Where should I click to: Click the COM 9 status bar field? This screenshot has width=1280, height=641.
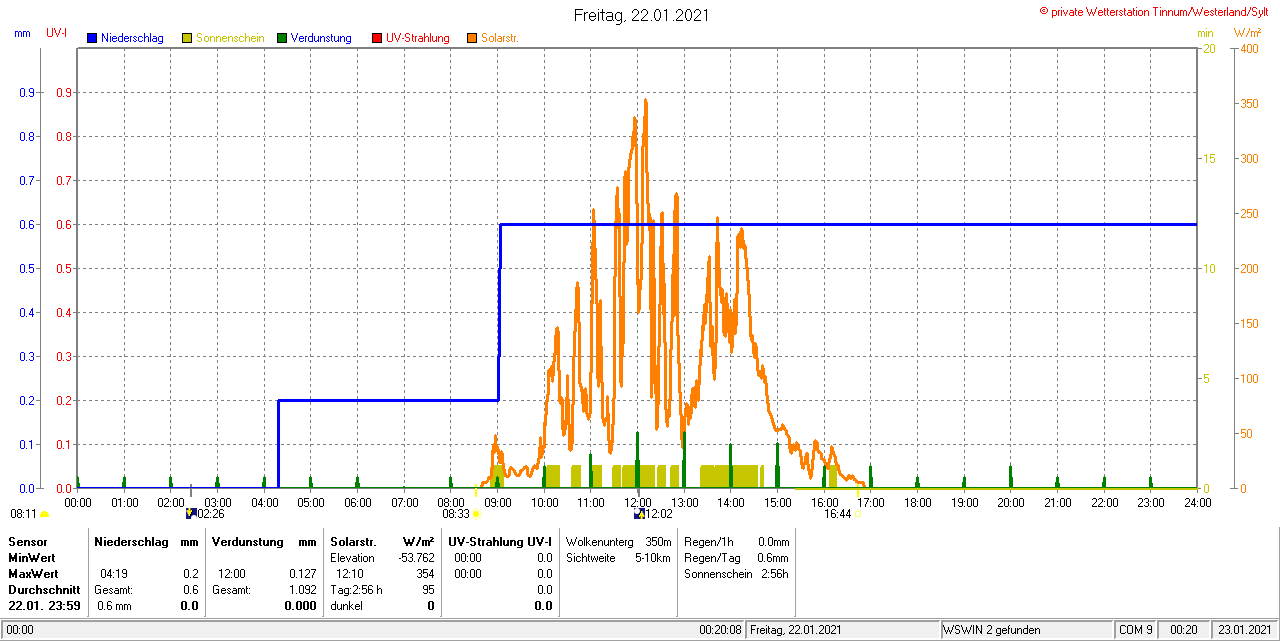(1135, 630)
